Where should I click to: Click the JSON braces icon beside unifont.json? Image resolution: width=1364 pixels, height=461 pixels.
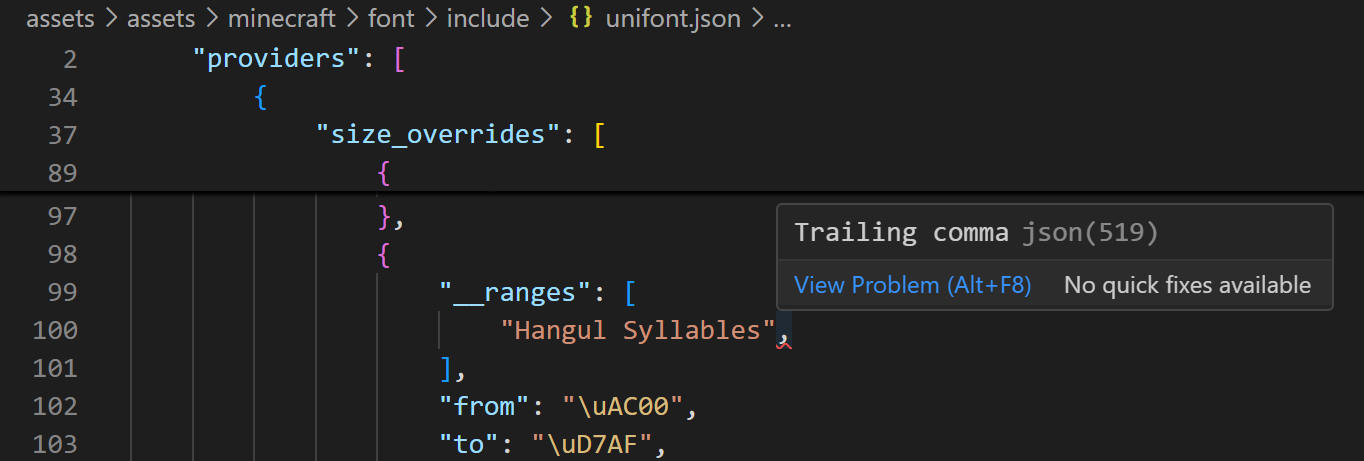coord(580,20)
